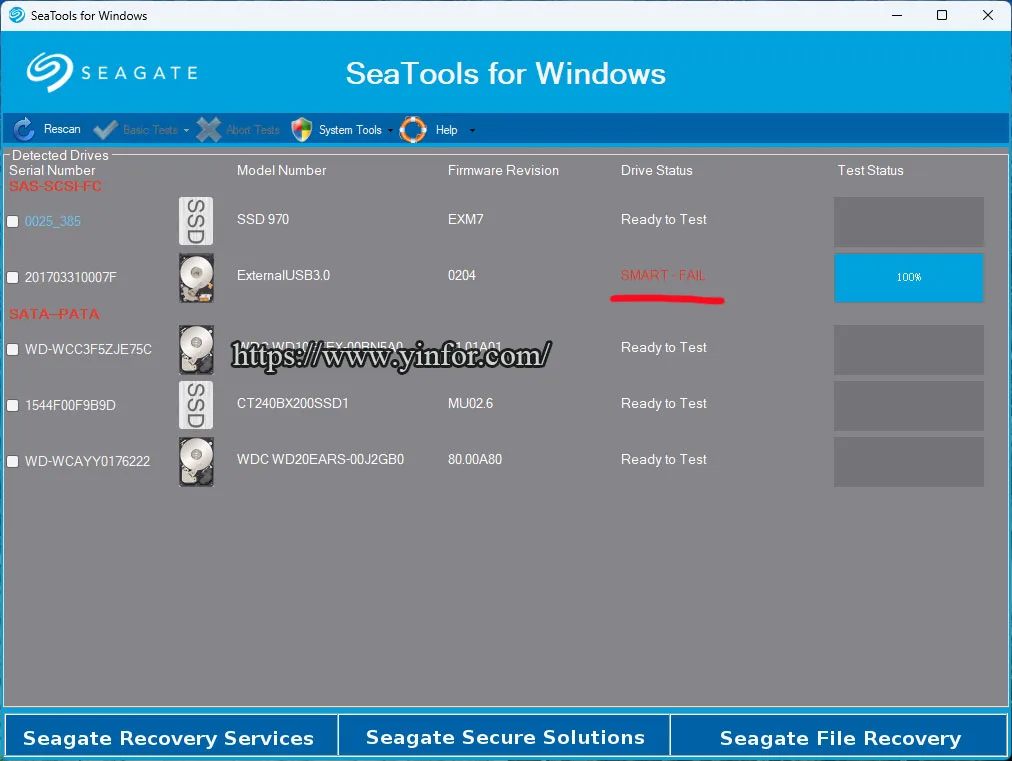Click the Basic Tests checkmark icon
Image resolution: width=1012 pixels, height=761 pixels.
[105, 130]
